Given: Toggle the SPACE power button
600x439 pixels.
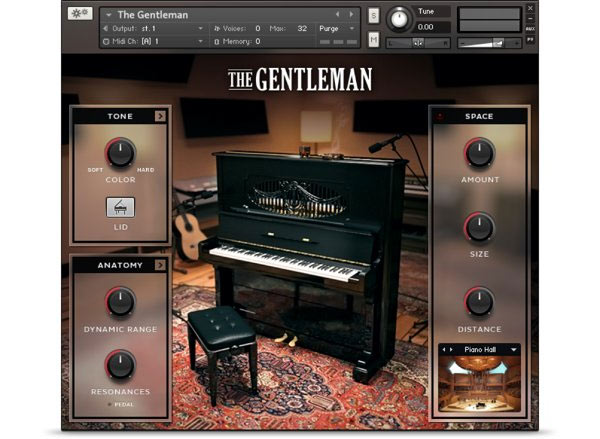Looking at the screenshot, I should [440, 116].
